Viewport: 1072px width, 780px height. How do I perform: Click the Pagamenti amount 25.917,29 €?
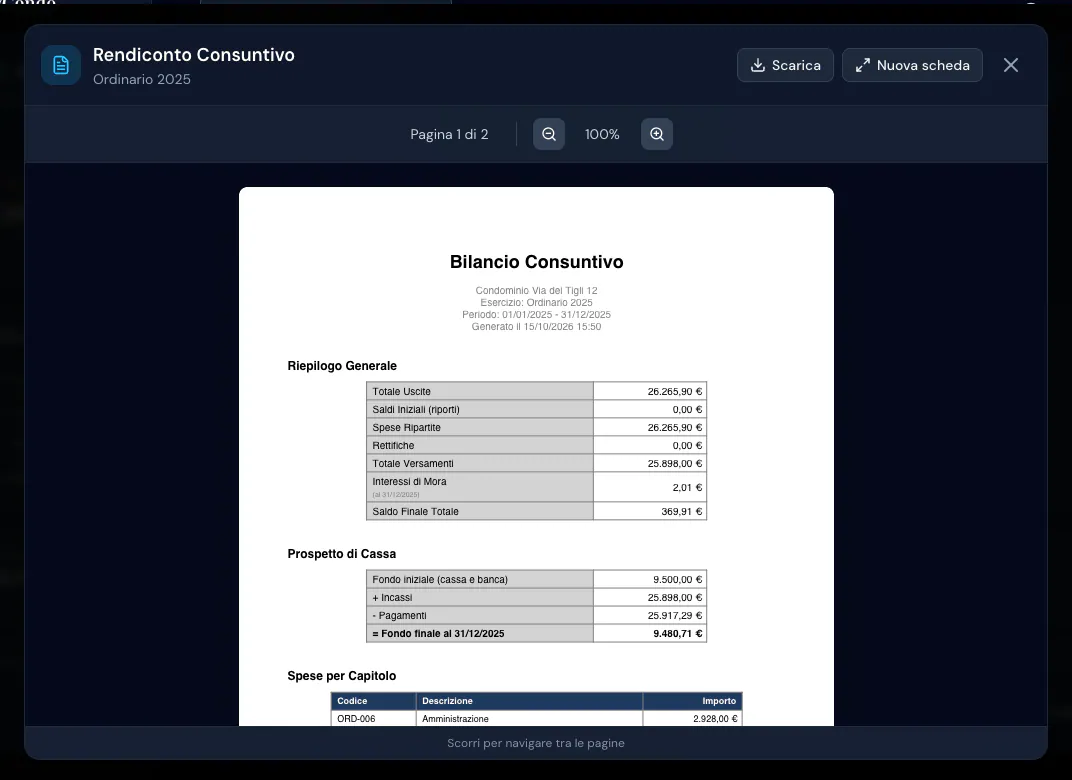click(675, 615)
